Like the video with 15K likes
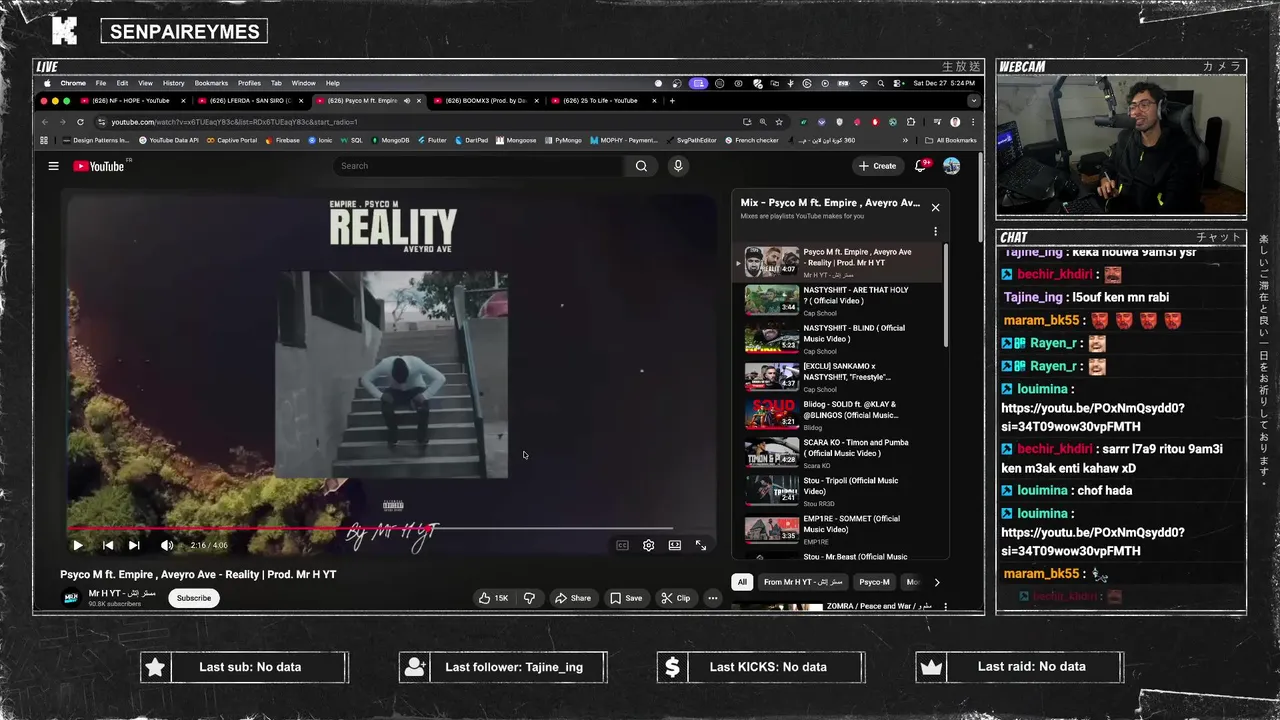 pos(494,598)
